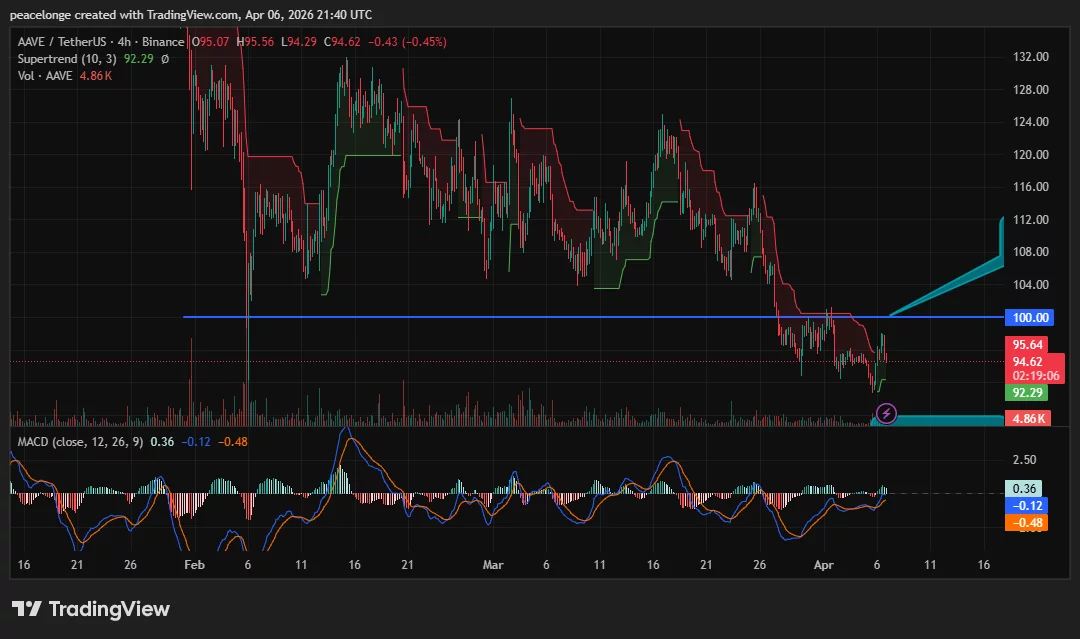This screenshot has height=639, width=1080.
Task: Select the MACD (close, 12, 26, 9) legend
Action: 80,440
